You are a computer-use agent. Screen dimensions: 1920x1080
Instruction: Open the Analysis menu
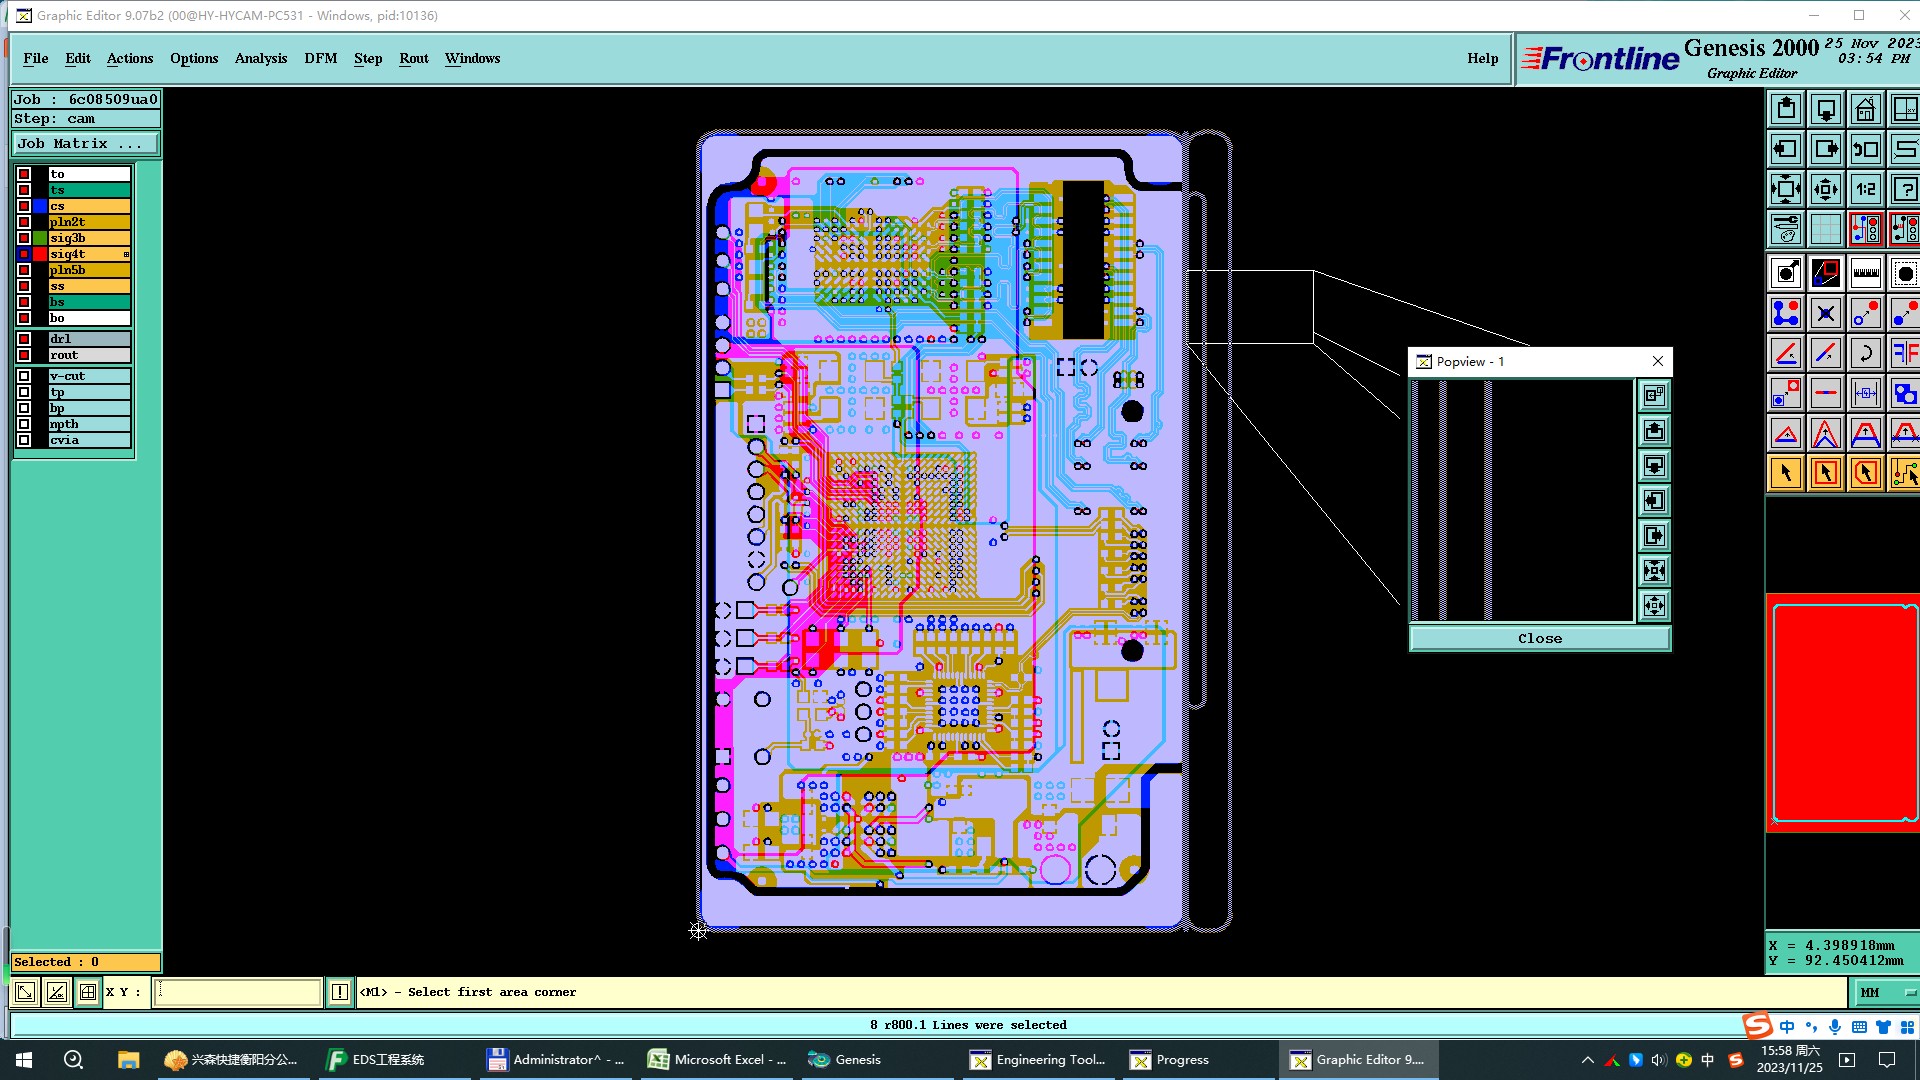[x=260, y=58]
